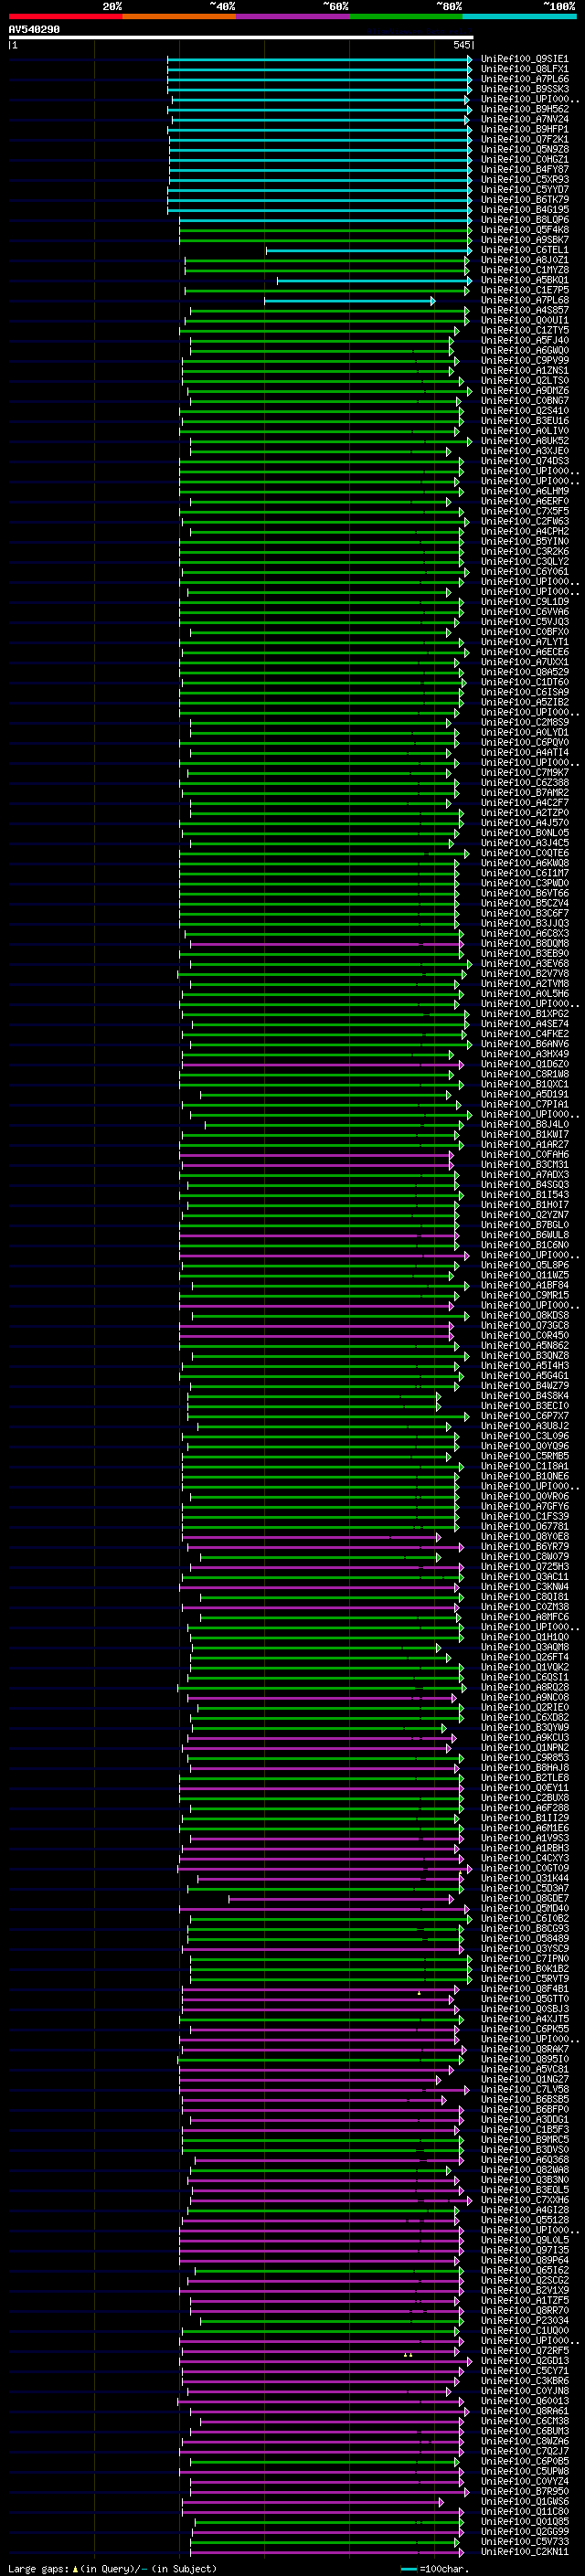Select the UniRef100_A5ZI82 label
The height and width of the screenshot is (2576, 585).
[524, 703]
